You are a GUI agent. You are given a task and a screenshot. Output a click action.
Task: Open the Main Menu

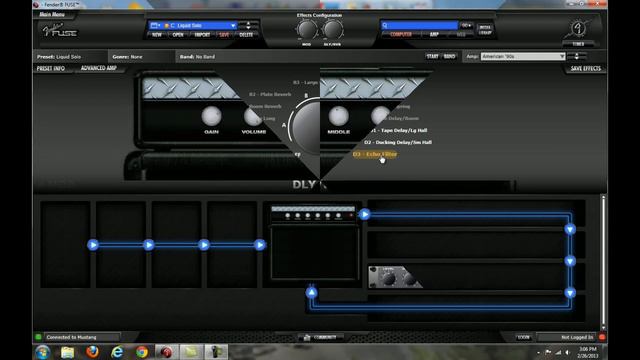(52, 14)
